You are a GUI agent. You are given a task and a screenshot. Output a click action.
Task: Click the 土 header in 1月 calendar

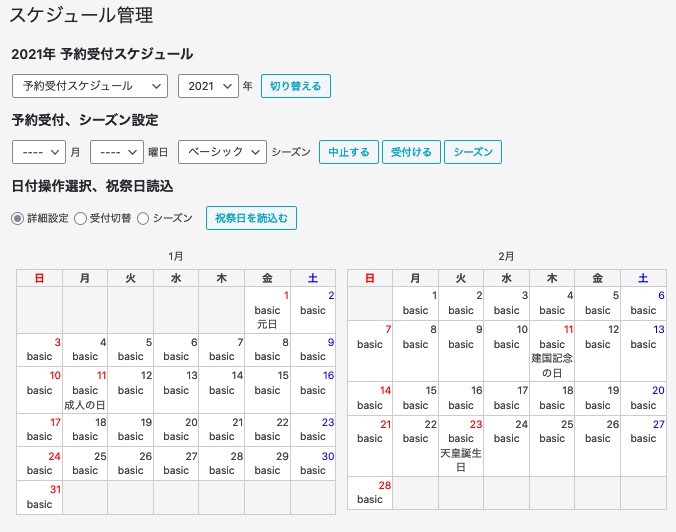(313, 278)
